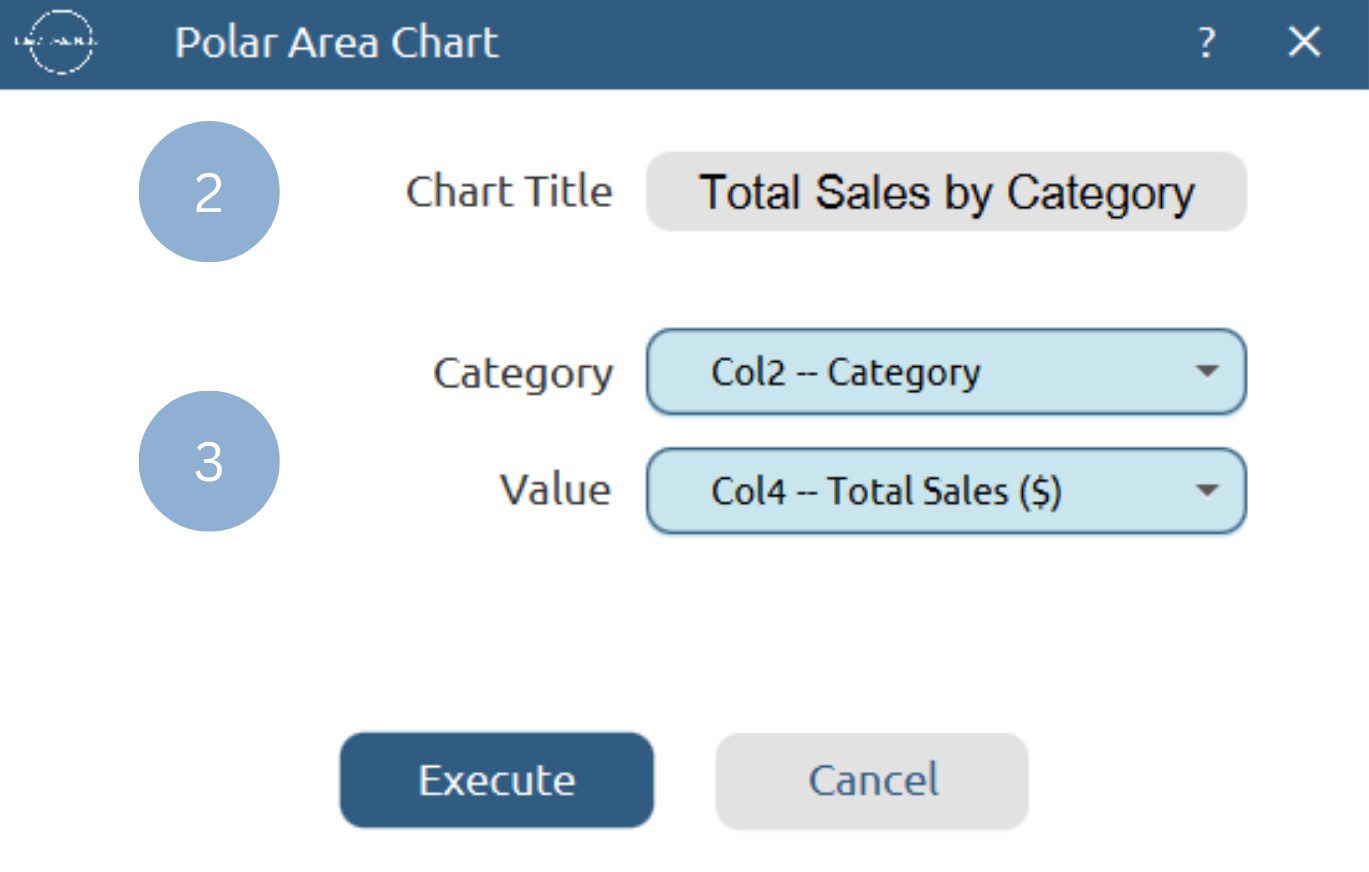Click the Value field label

555,490
